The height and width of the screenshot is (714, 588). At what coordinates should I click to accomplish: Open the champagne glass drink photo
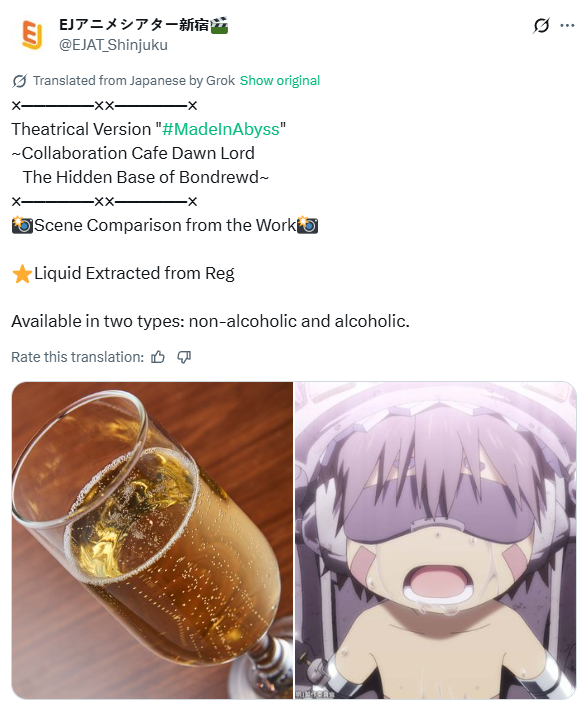[152, 540]
